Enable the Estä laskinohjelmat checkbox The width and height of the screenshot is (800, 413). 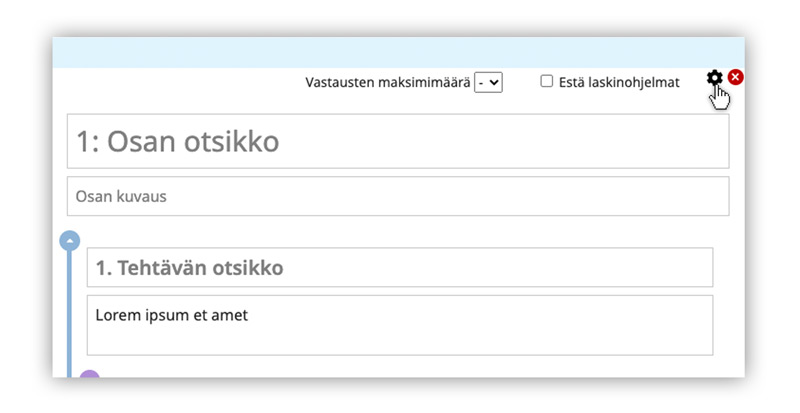(x=547, y=82)
